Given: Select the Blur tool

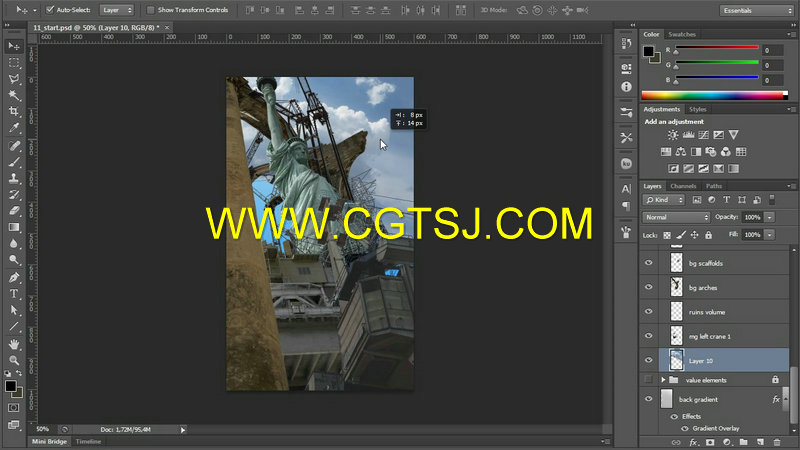Looking at the screenshot, I should (x=14, y=243).
